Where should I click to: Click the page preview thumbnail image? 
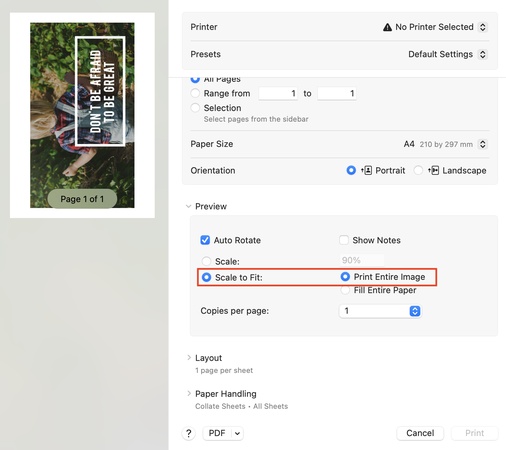[x=82, y=115]
